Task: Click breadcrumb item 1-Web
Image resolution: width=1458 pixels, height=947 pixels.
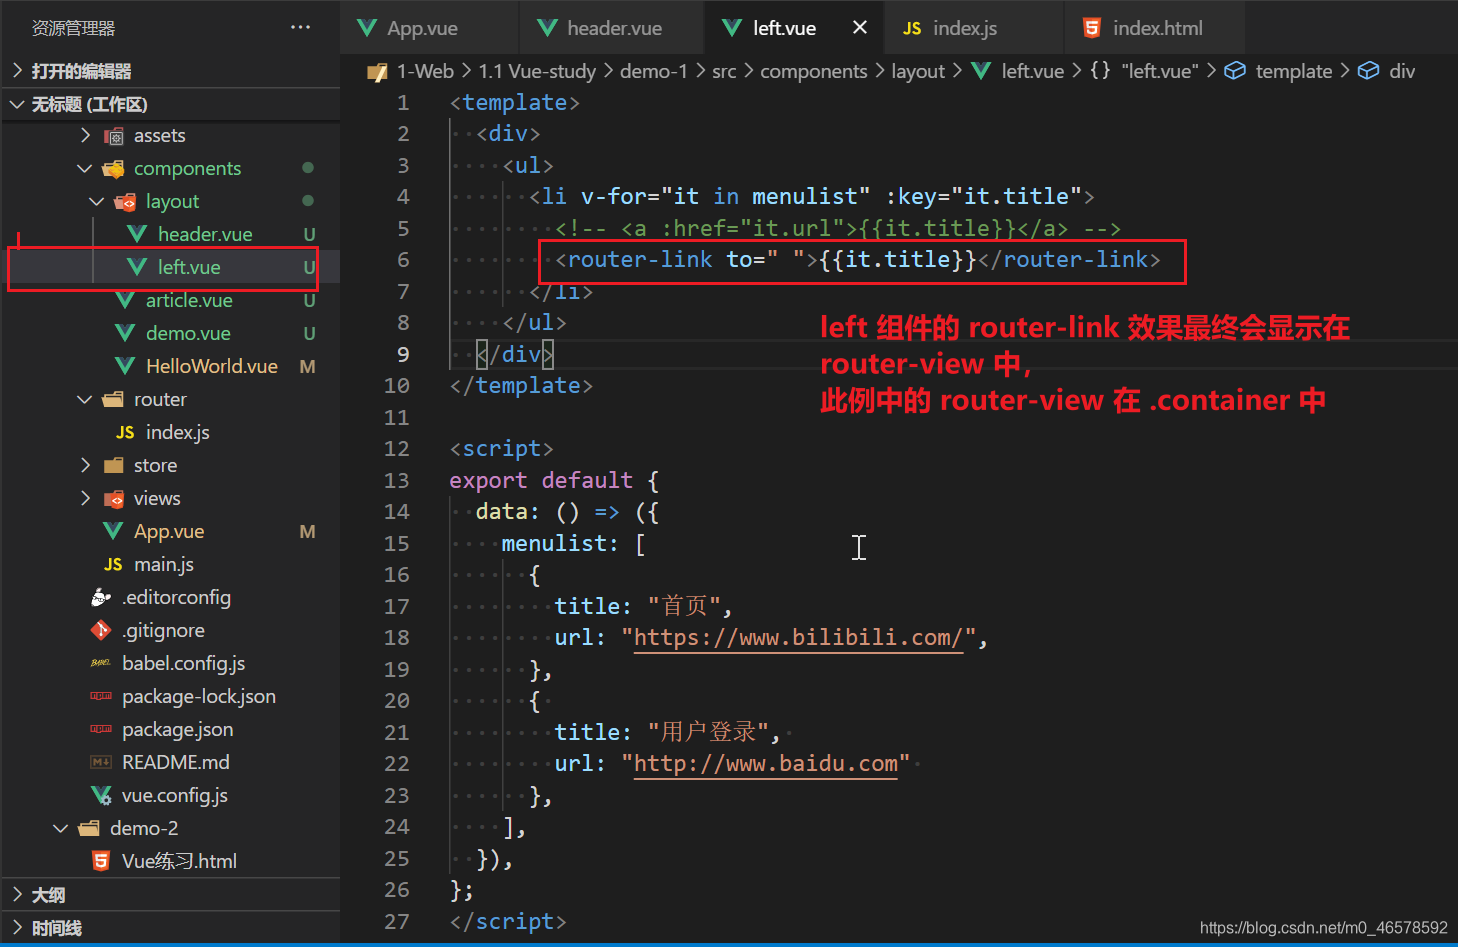Action: (x=425, y=71)
